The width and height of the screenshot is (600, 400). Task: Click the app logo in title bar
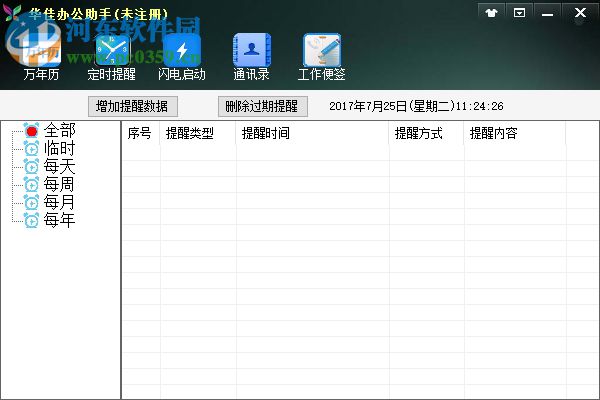(12, 13)
